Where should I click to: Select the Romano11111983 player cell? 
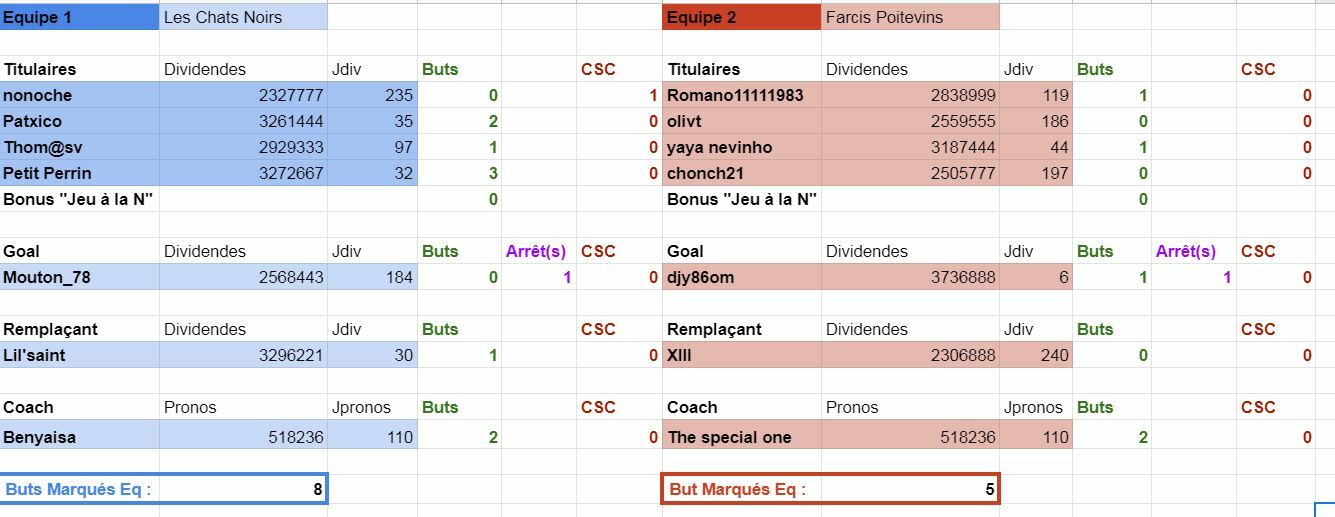coord(741,95)
